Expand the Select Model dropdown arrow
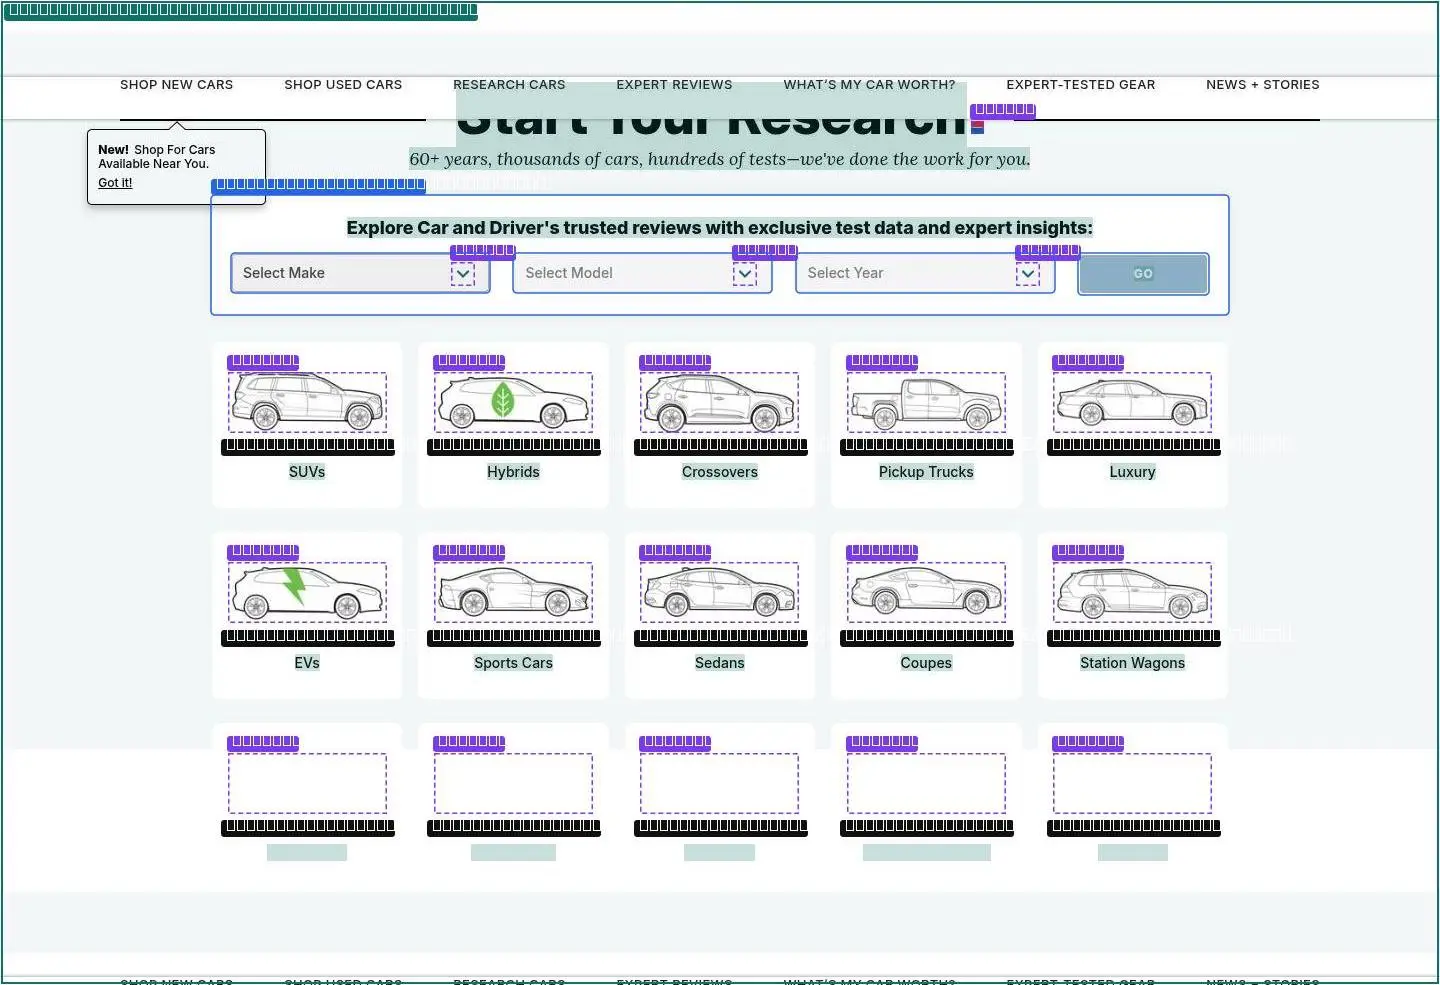The width and height of the screenshot is (1440, 985). [x=745, y=274]
